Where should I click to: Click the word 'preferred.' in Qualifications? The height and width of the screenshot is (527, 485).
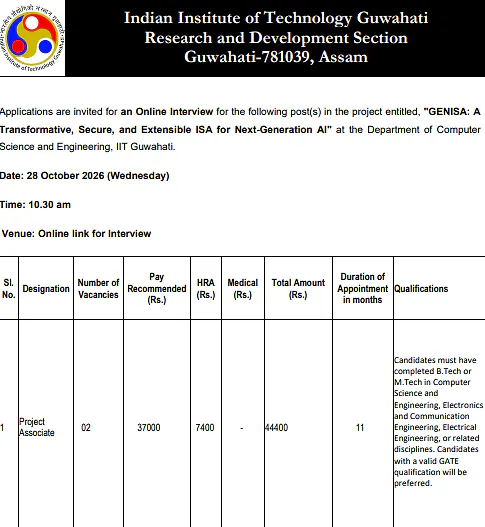[x=413, y=483]
